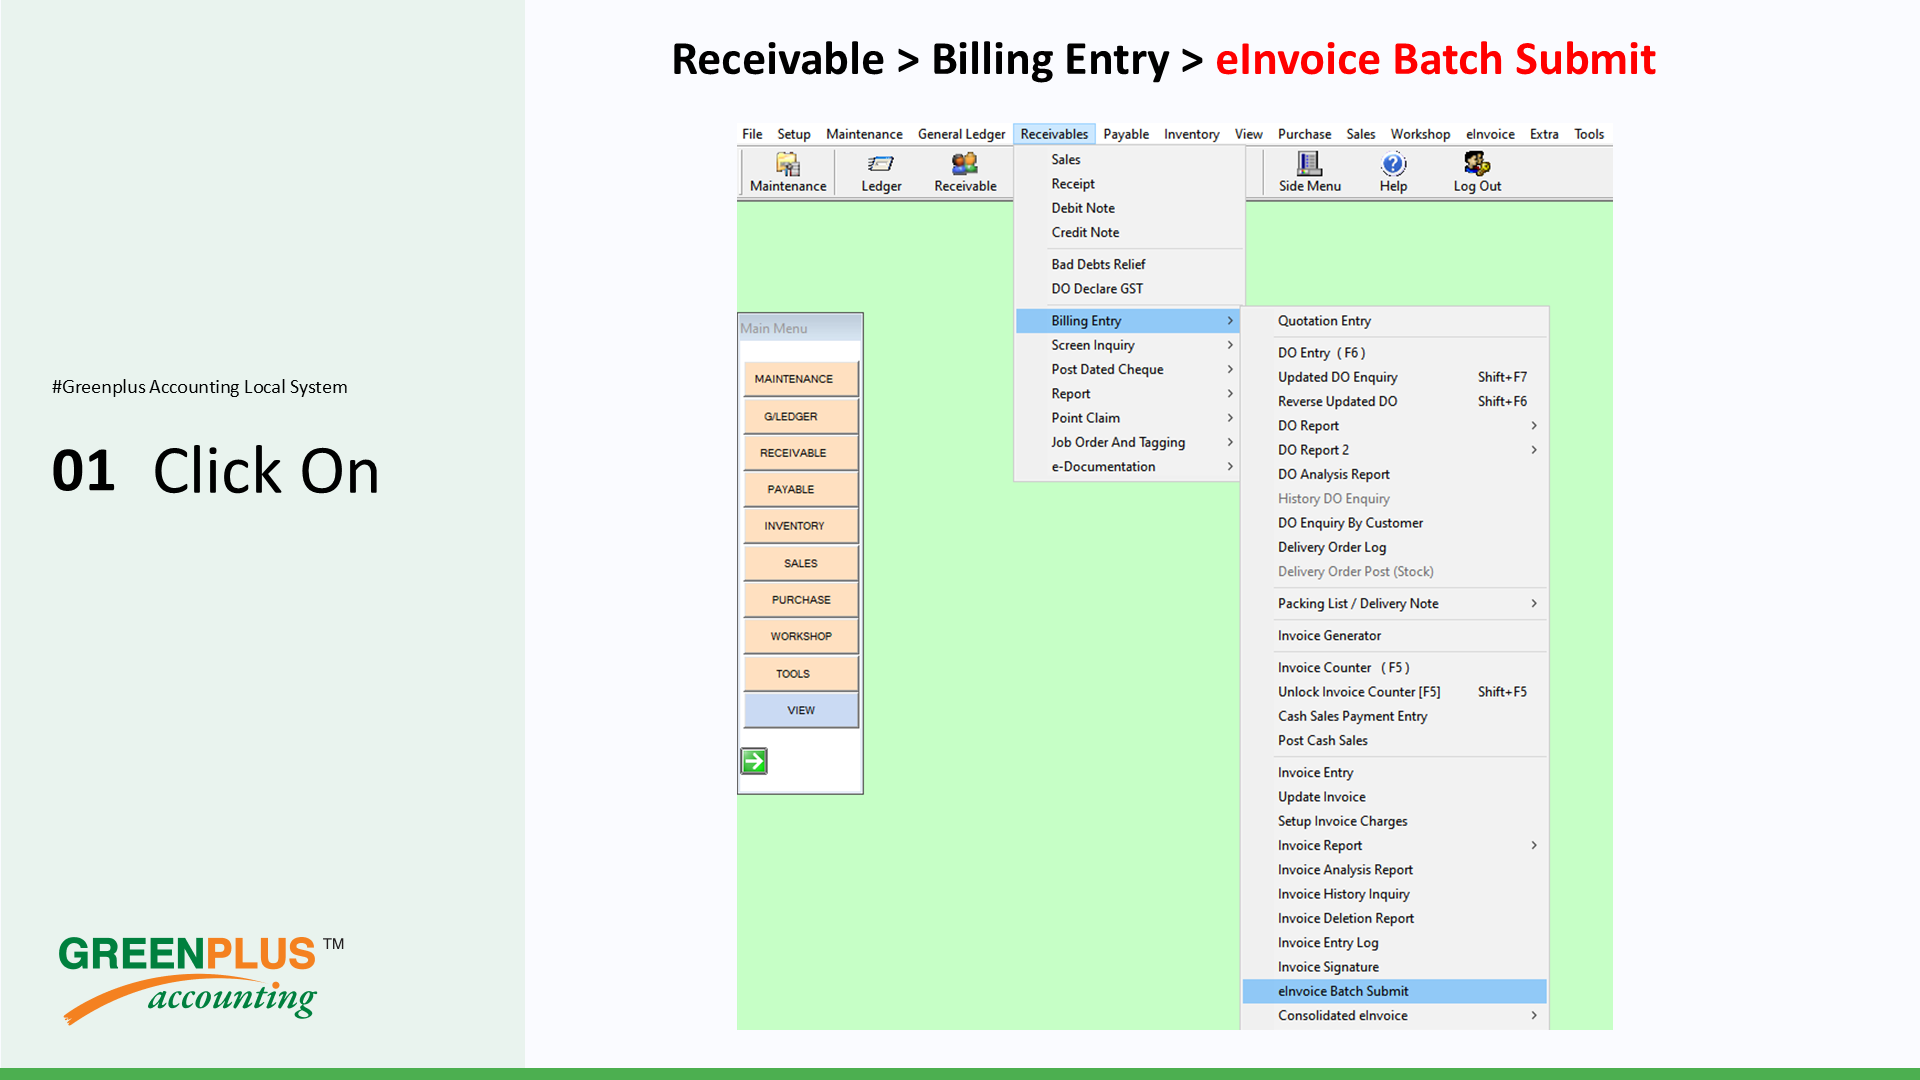Click the G/LEDGER side menu button

(801, 416)
